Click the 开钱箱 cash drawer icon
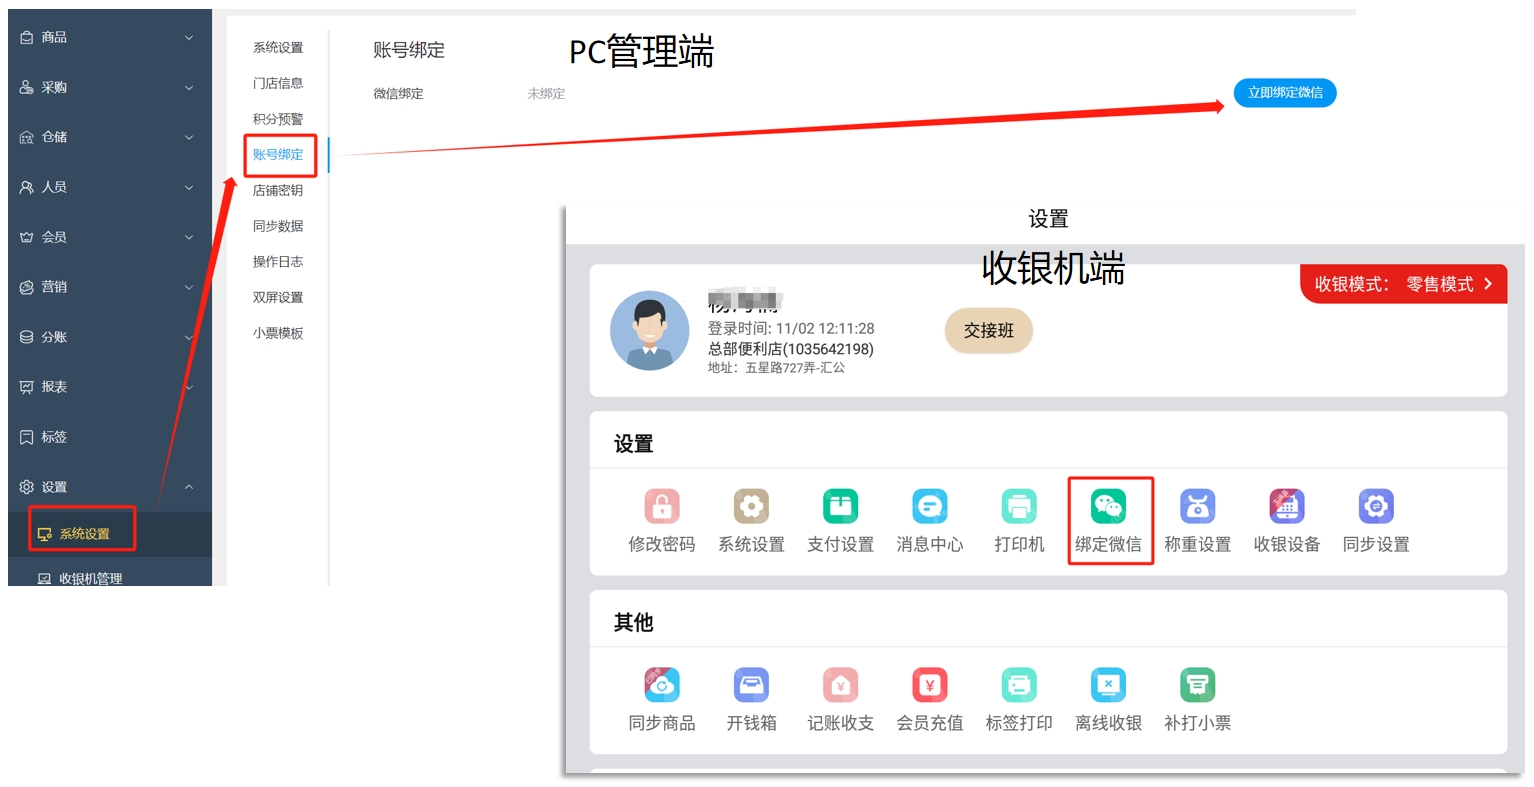The height and width of the screenshot is (787, 1534). click(751, 686)
